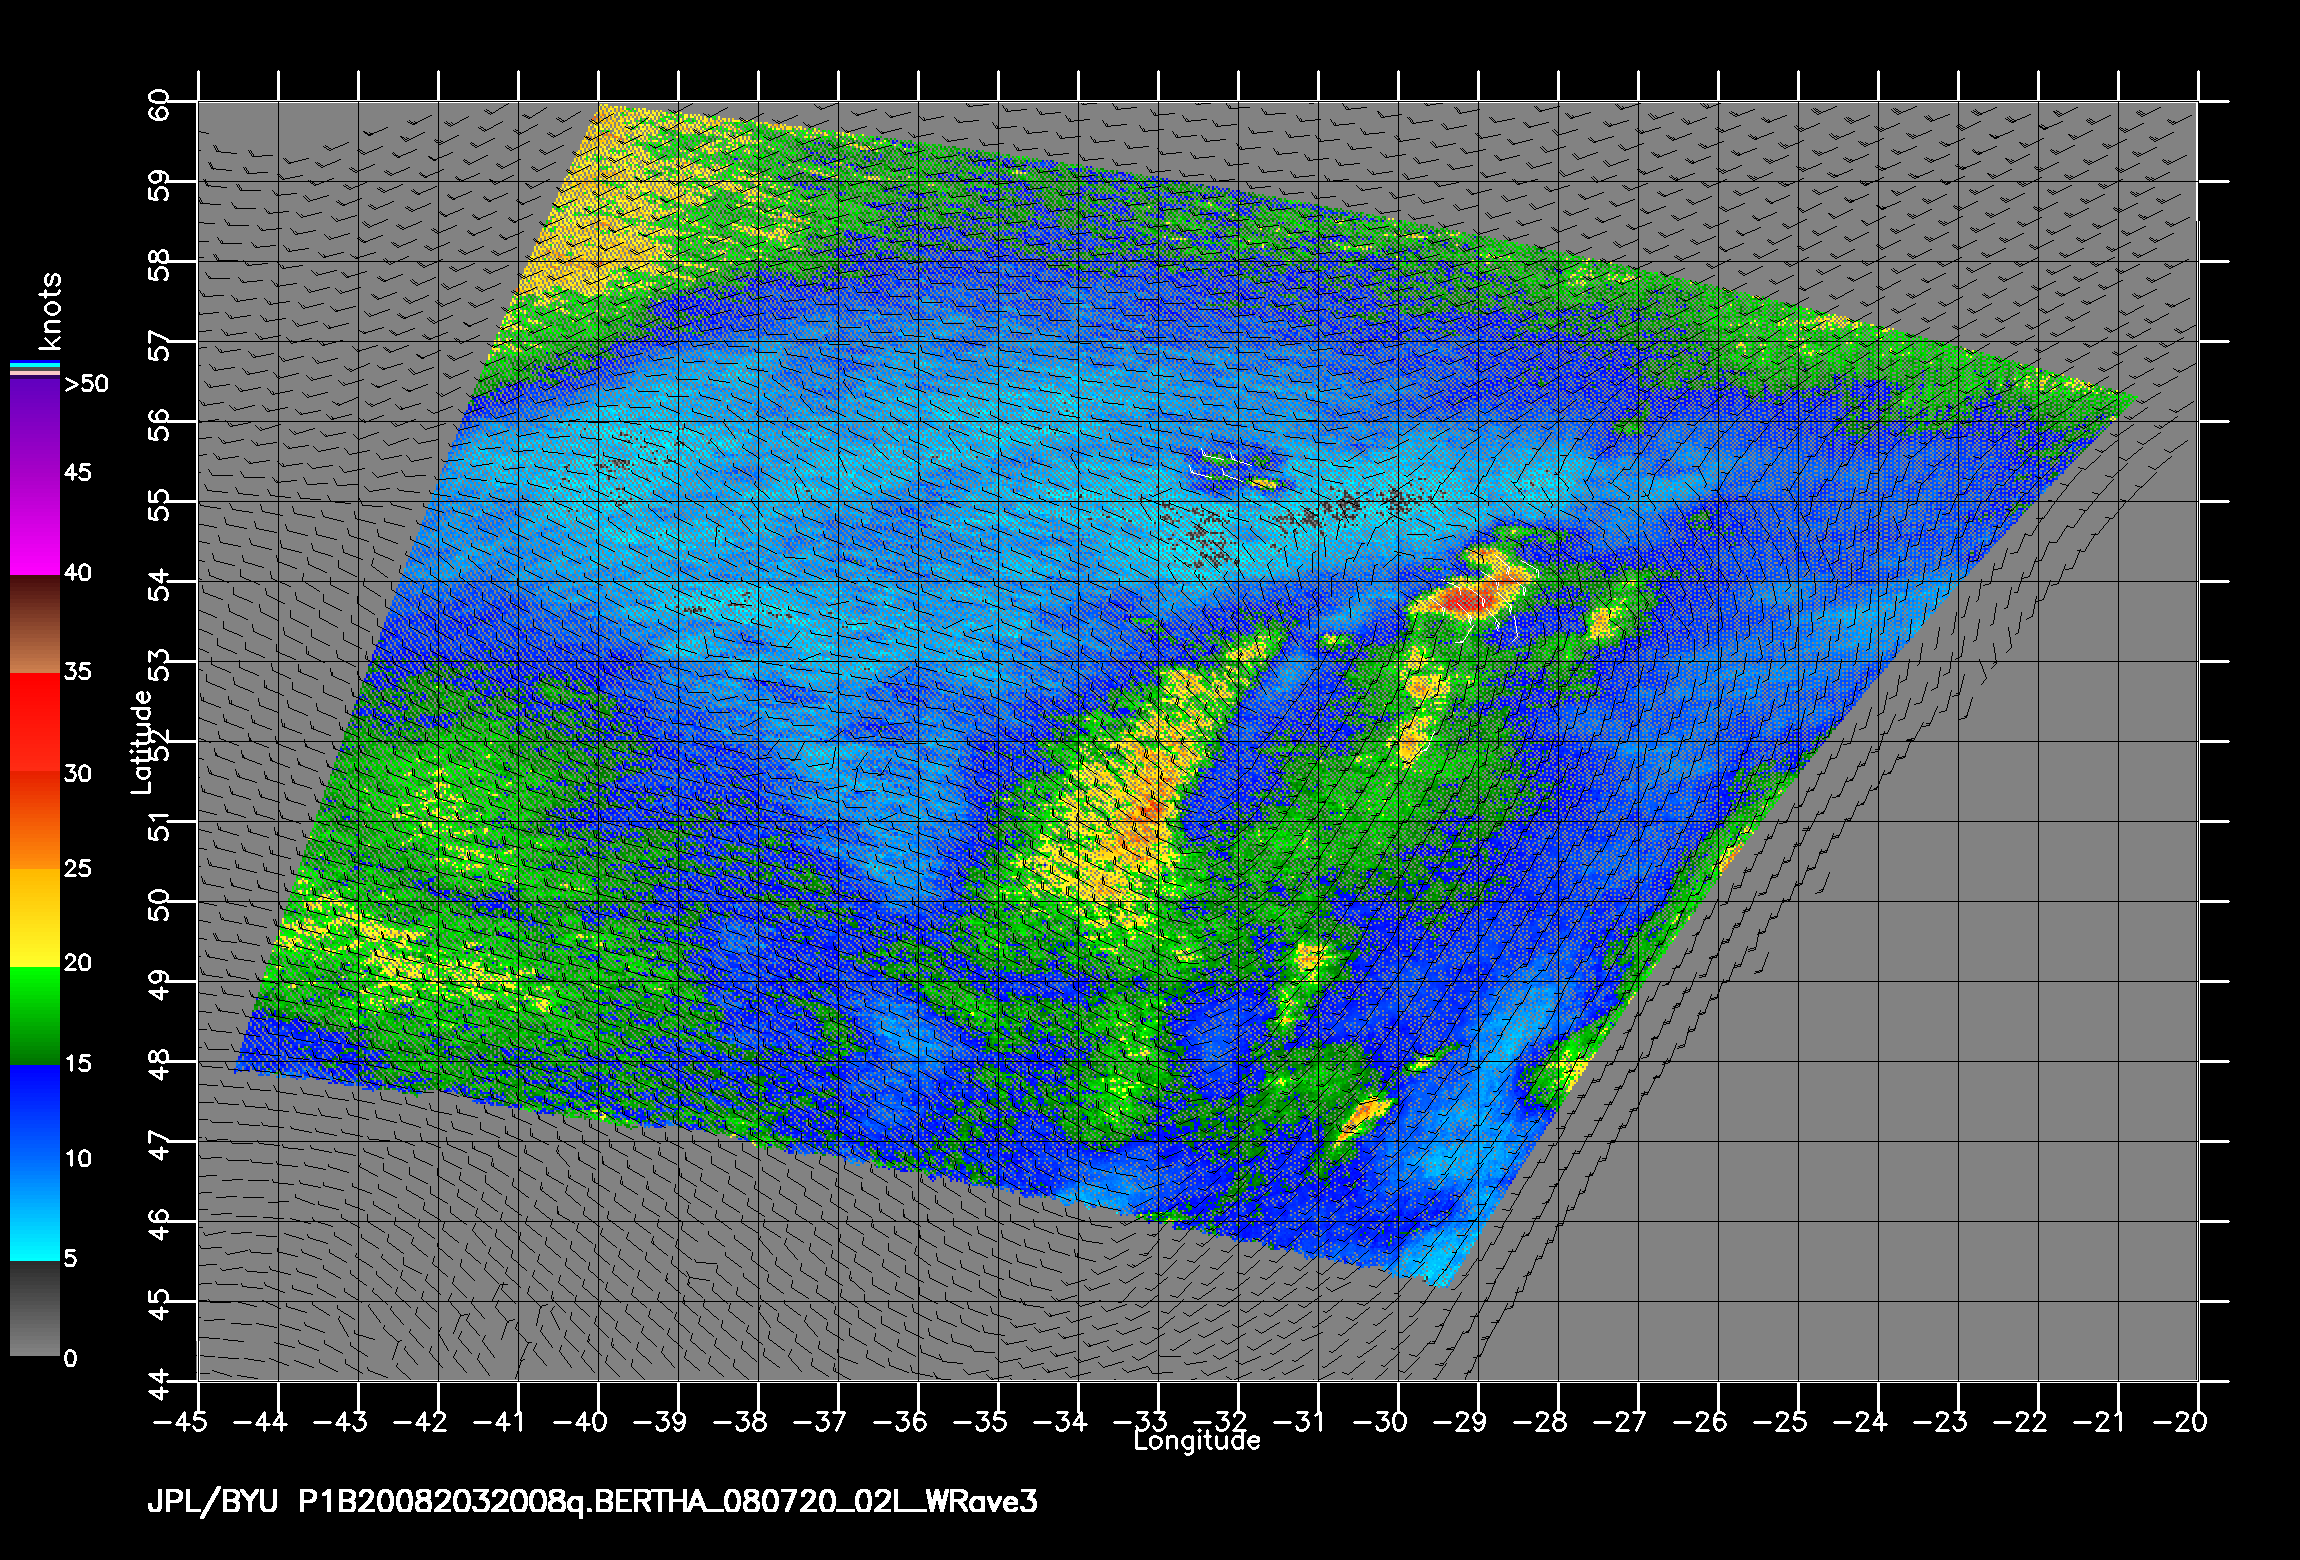Viewport: 2300px width, 1560px height.
Task: Click the longitude tick label '-26'
Action: click(1699, 1421)
